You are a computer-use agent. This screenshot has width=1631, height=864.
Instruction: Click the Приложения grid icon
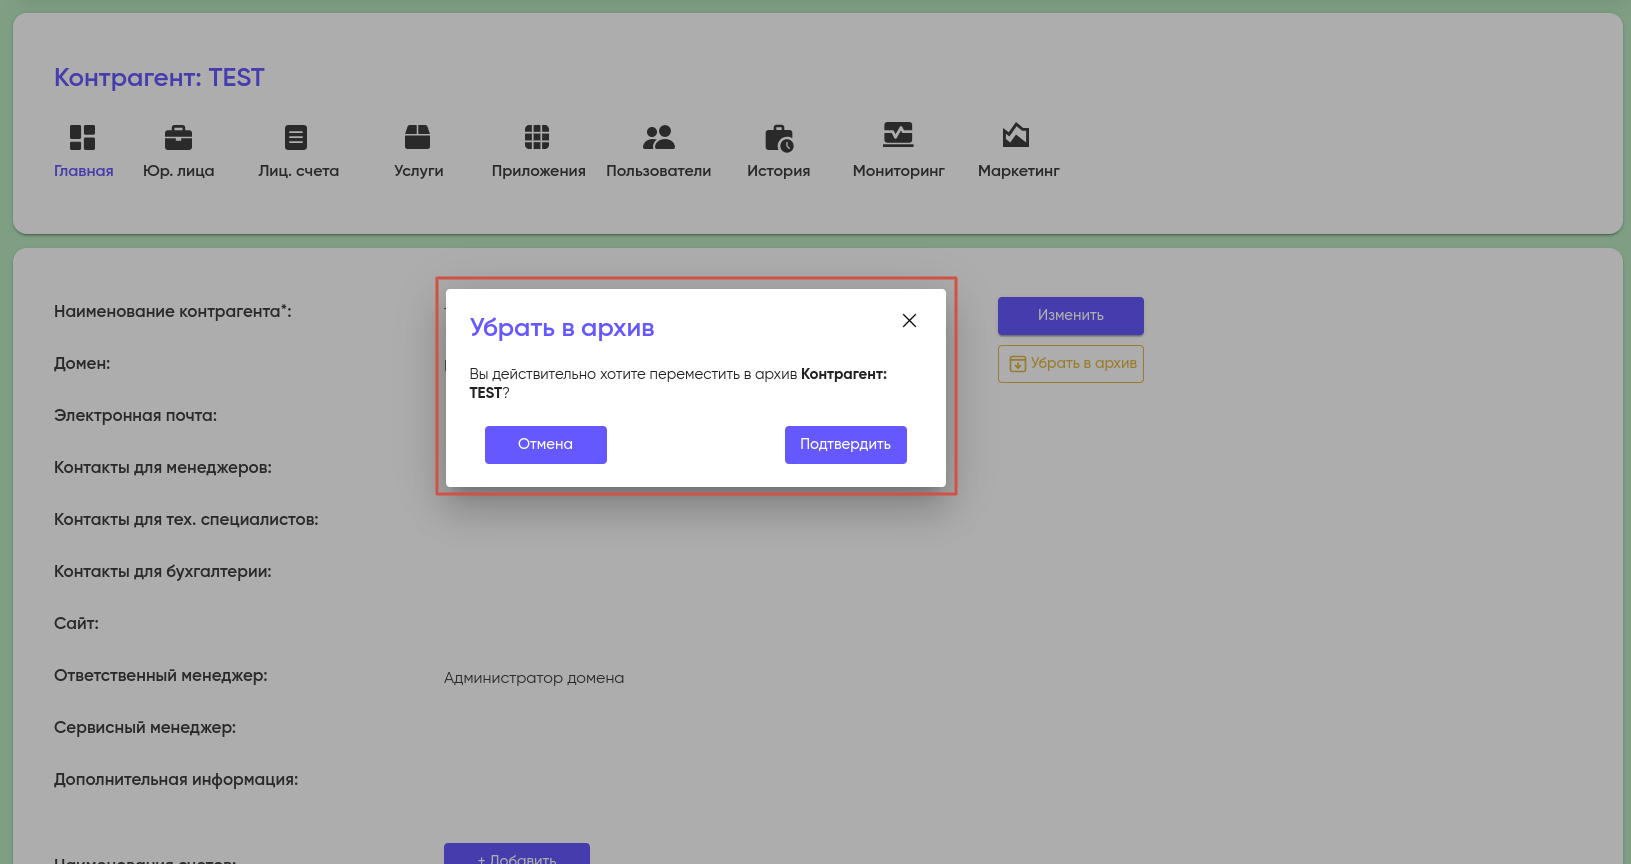pos(537,137)
